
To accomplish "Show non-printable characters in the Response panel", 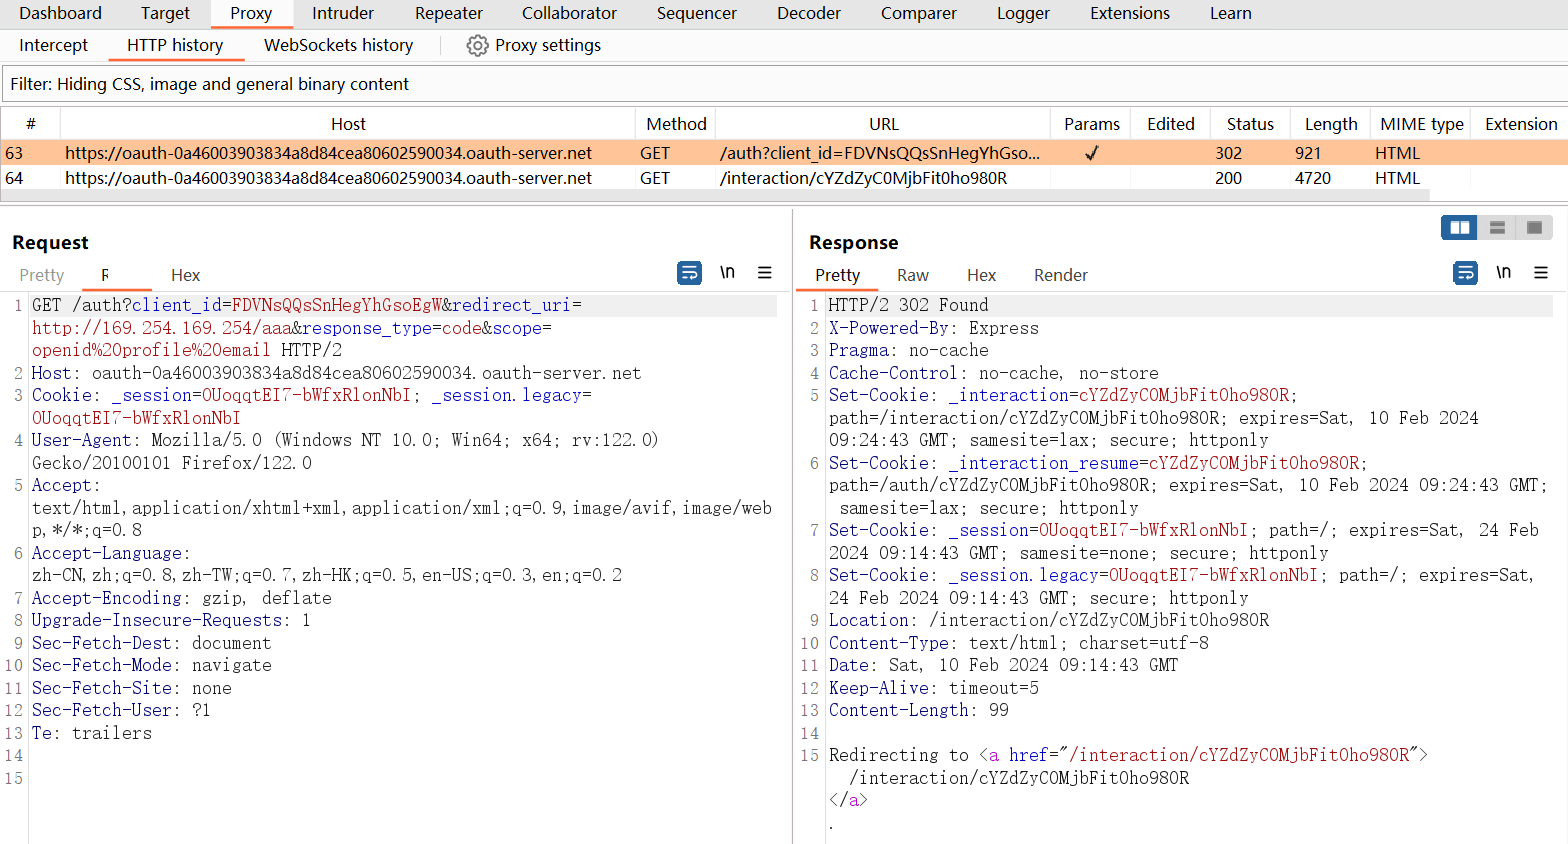I will [x=1503, y=273].
